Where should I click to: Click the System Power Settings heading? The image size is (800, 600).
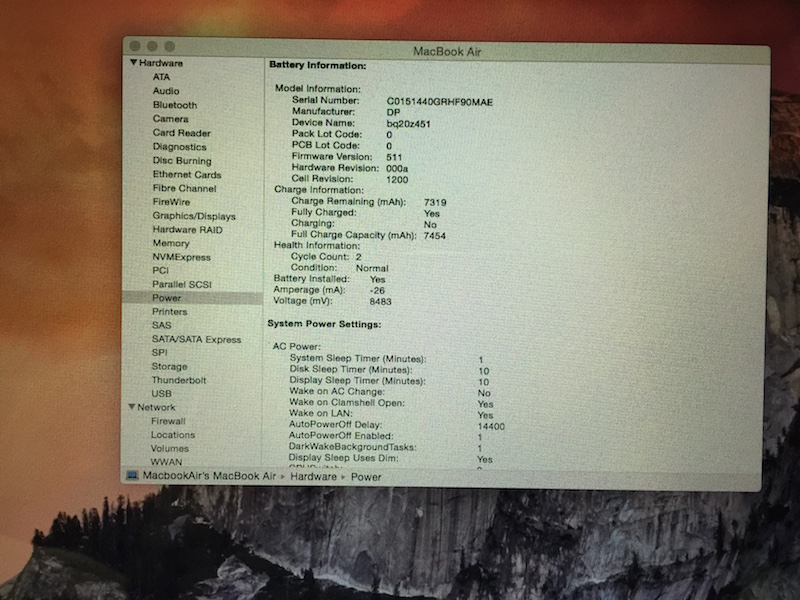324,324
